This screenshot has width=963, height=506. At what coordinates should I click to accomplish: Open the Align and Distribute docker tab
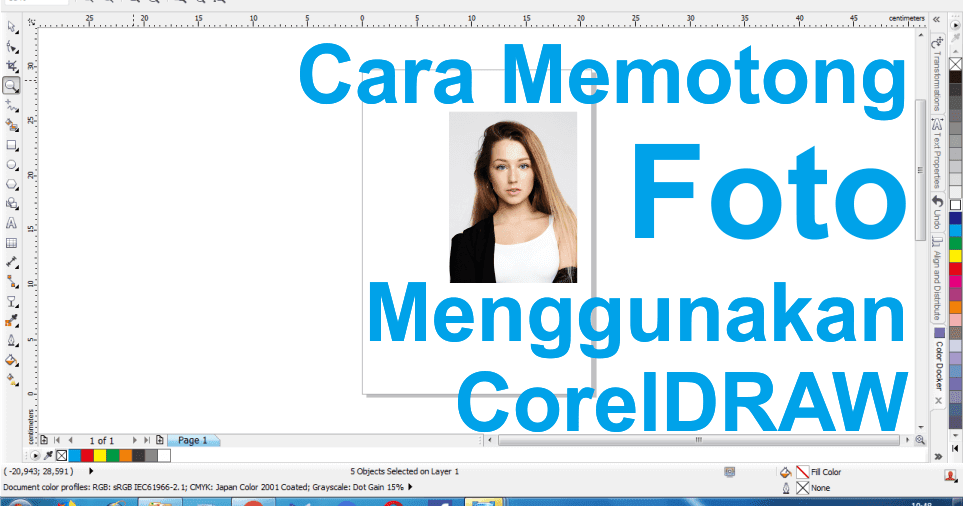pyautogui.click(x=937, y=279)
